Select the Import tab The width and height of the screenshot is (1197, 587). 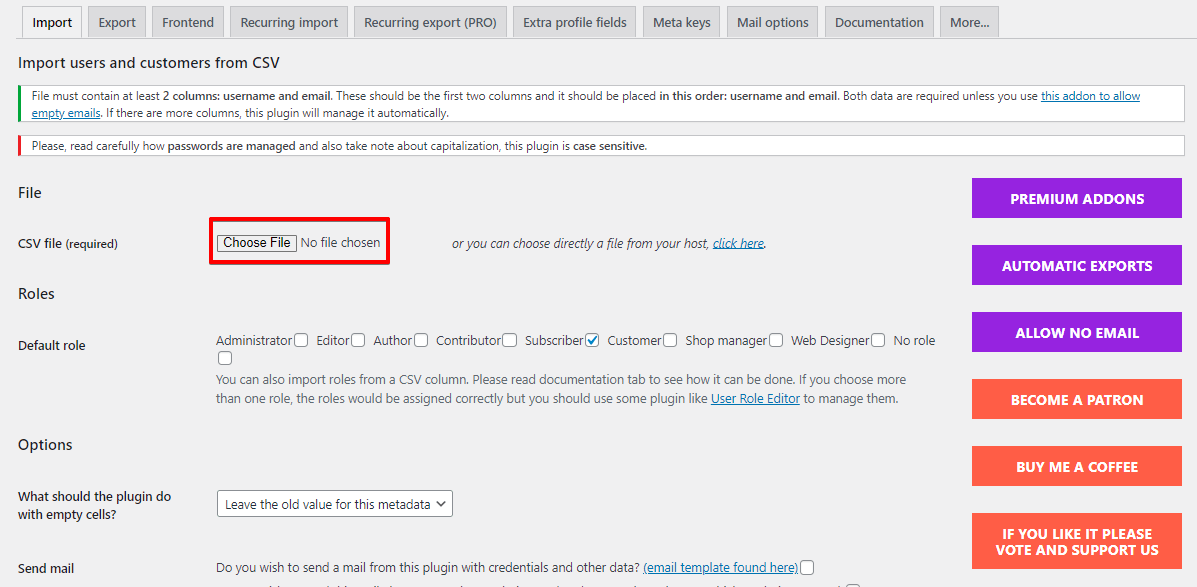click(52, 23)
